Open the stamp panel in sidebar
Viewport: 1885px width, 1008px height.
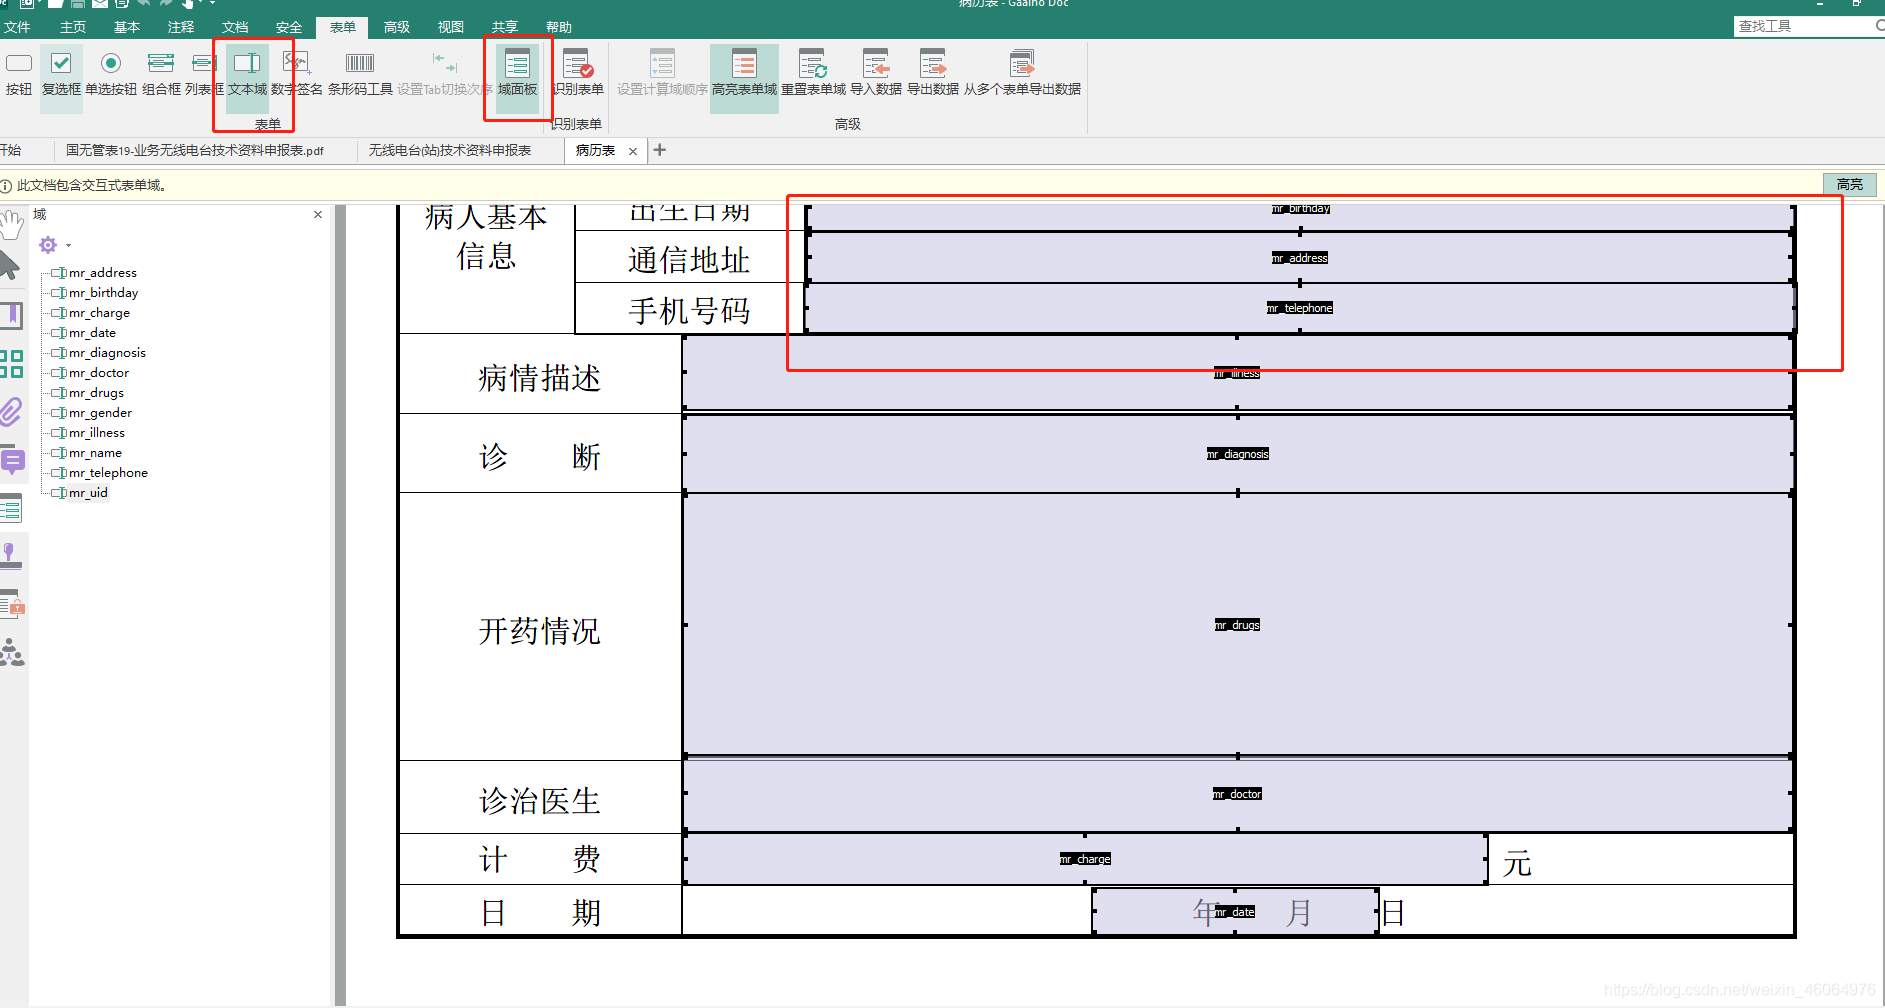11,556
